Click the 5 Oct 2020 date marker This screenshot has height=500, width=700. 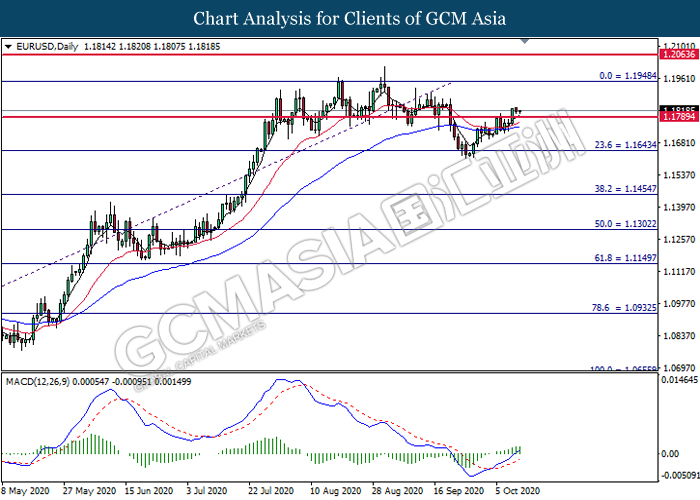tap(517, 491)
